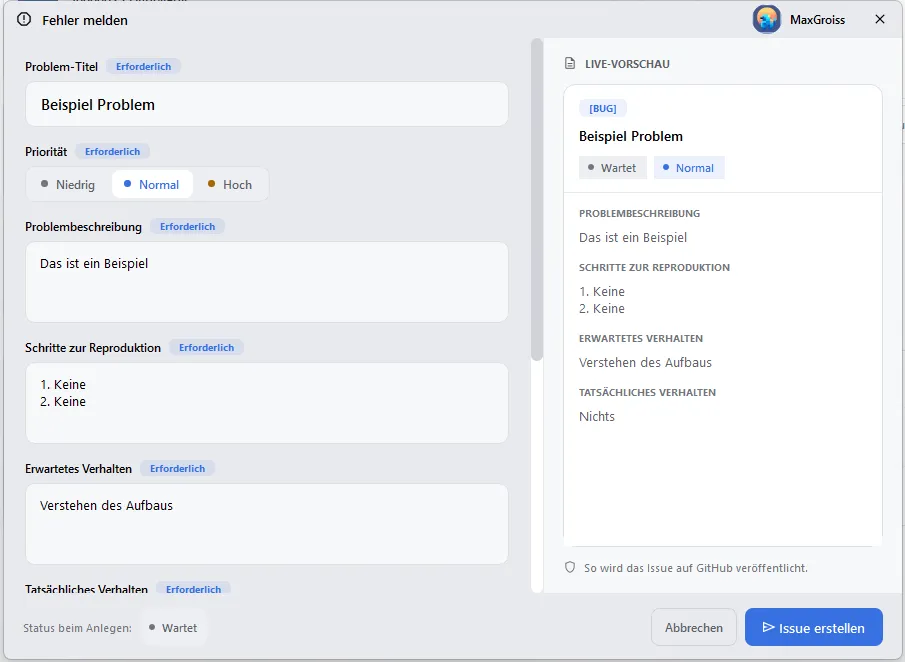Click preview text 'Verstehen des Aufbaus'
Viewport: 905px width, 662px height.
pyautogui.click(x=645, y=362)
